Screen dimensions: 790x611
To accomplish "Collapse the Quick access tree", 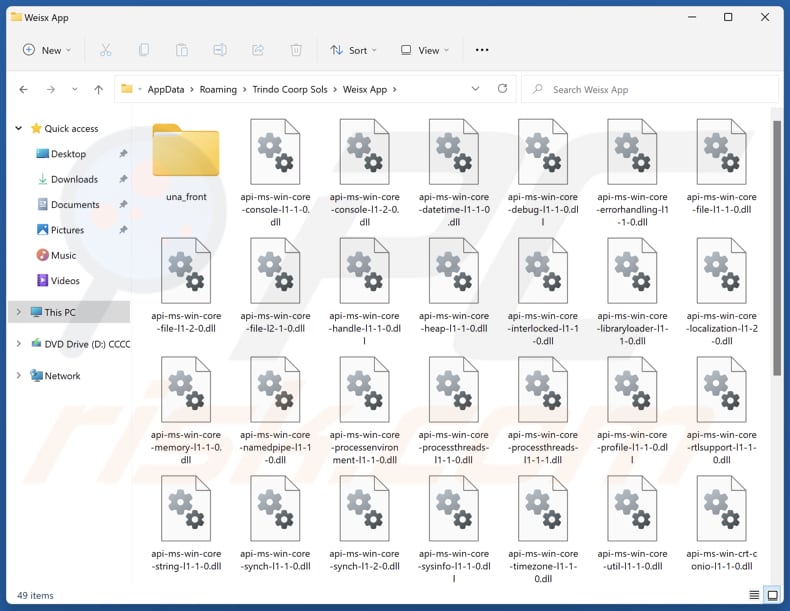I will pyautogui.click(x=19, y=128).
